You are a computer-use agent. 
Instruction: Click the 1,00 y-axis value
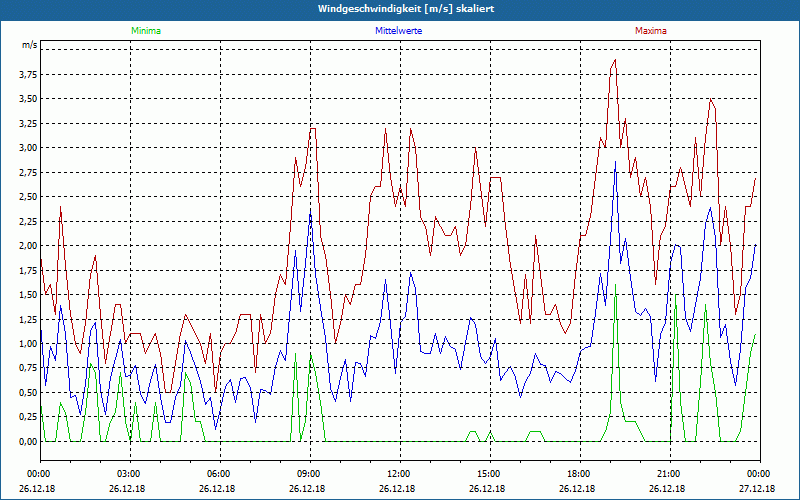point(28,344)
